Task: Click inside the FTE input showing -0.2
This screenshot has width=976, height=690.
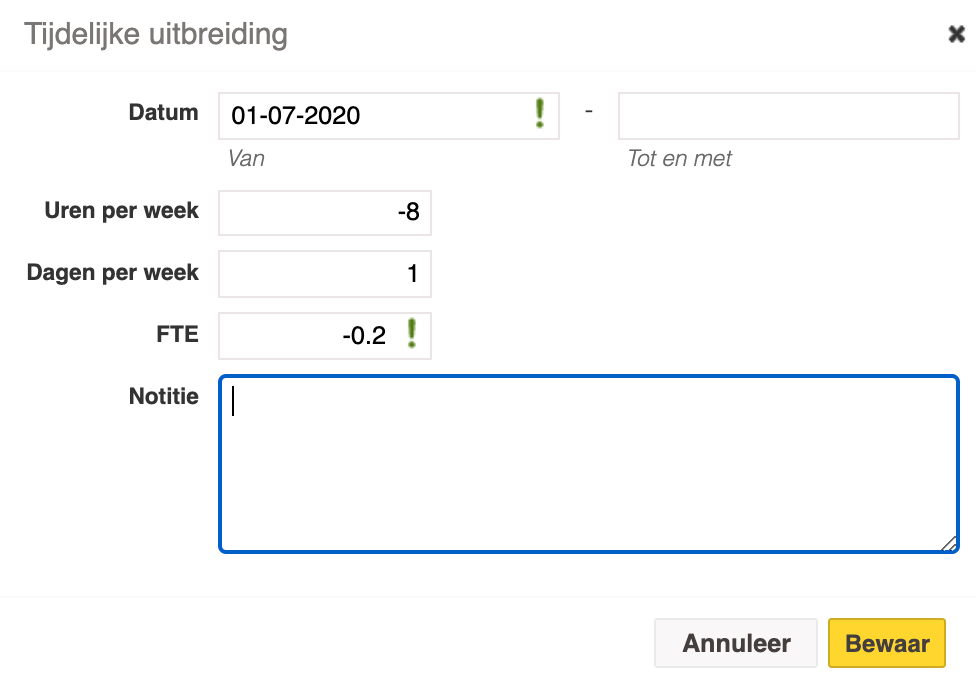Action: 324,336
